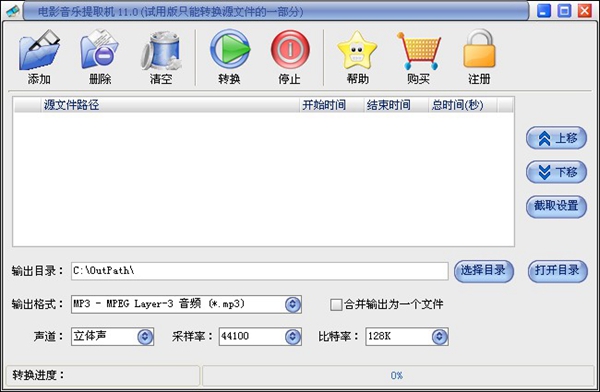The image size is (600, 392).
Task: Click the 结束时间 column header
Action: point(396,105)
